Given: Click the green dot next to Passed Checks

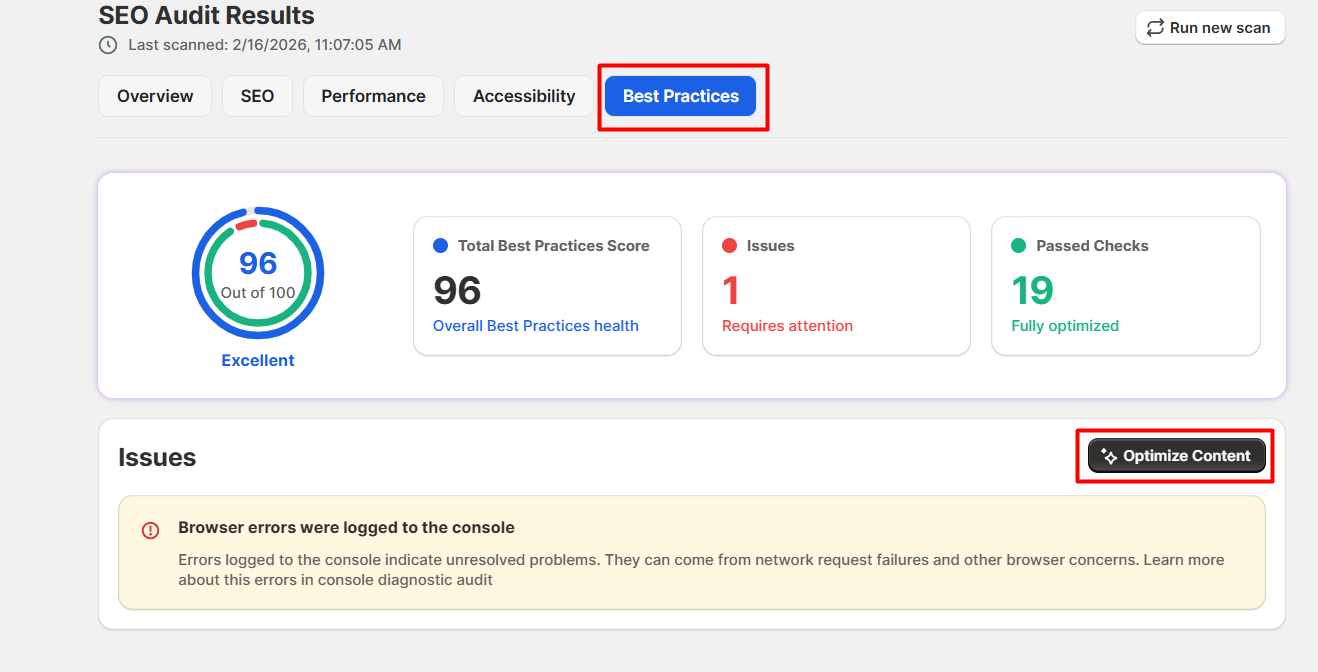Looking at the screenshot, I should tap(1018, 246).
